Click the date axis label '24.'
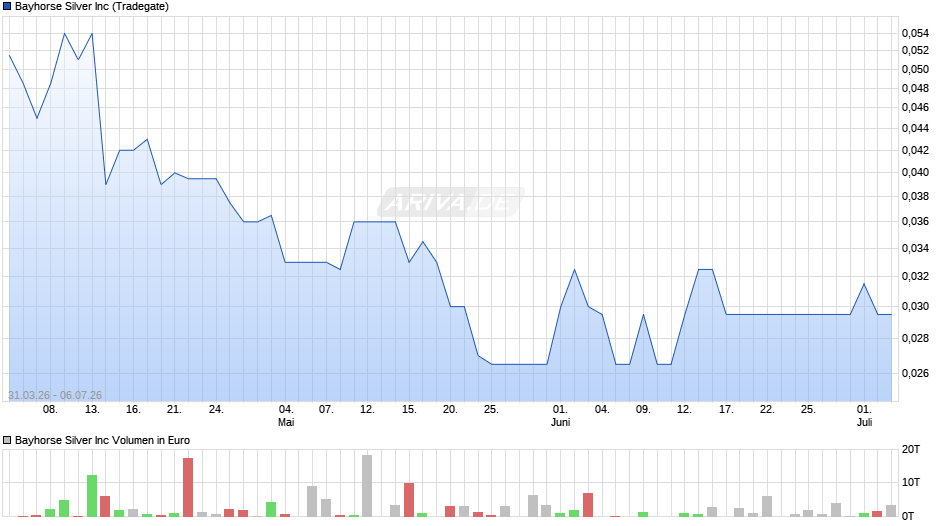 tap(216, 410)
